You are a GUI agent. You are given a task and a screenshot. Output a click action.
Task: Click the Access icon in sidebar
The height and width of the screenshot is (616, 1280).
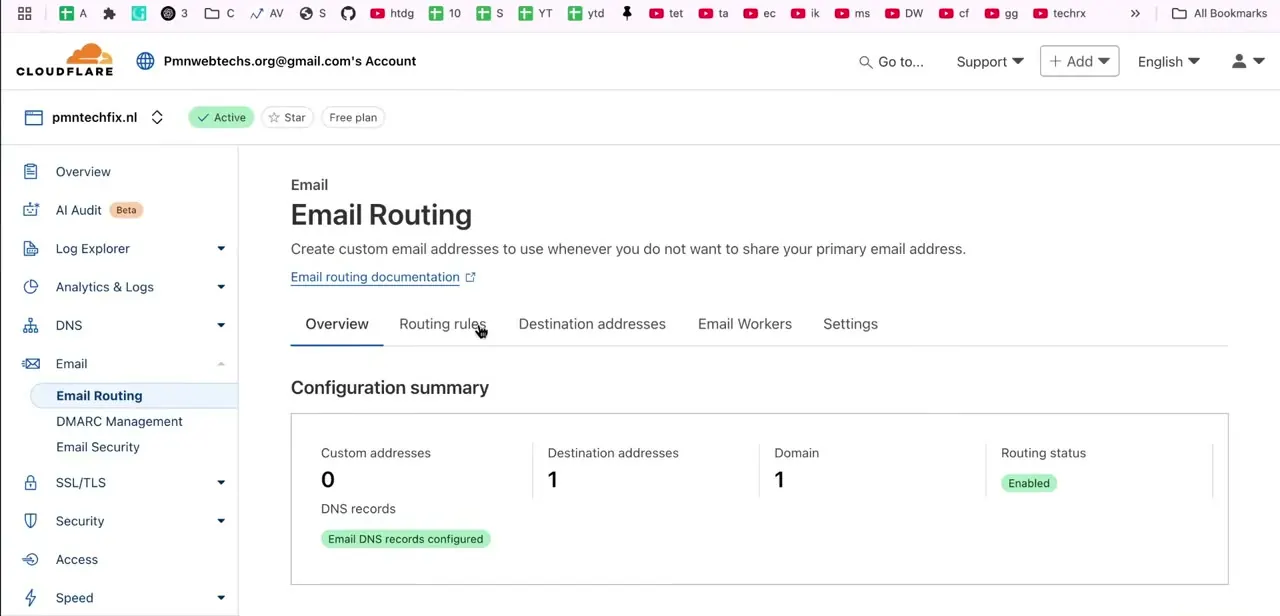tap(31, 560)
